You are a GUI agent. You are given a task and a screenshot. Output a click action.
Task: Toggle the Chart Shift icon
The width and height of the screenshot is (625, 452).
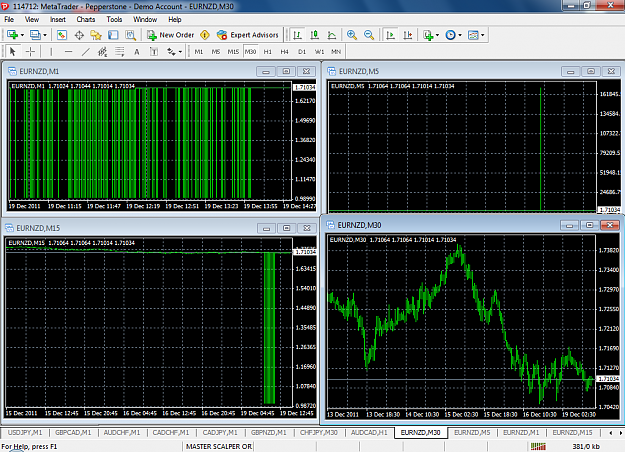tap(408, 35)
